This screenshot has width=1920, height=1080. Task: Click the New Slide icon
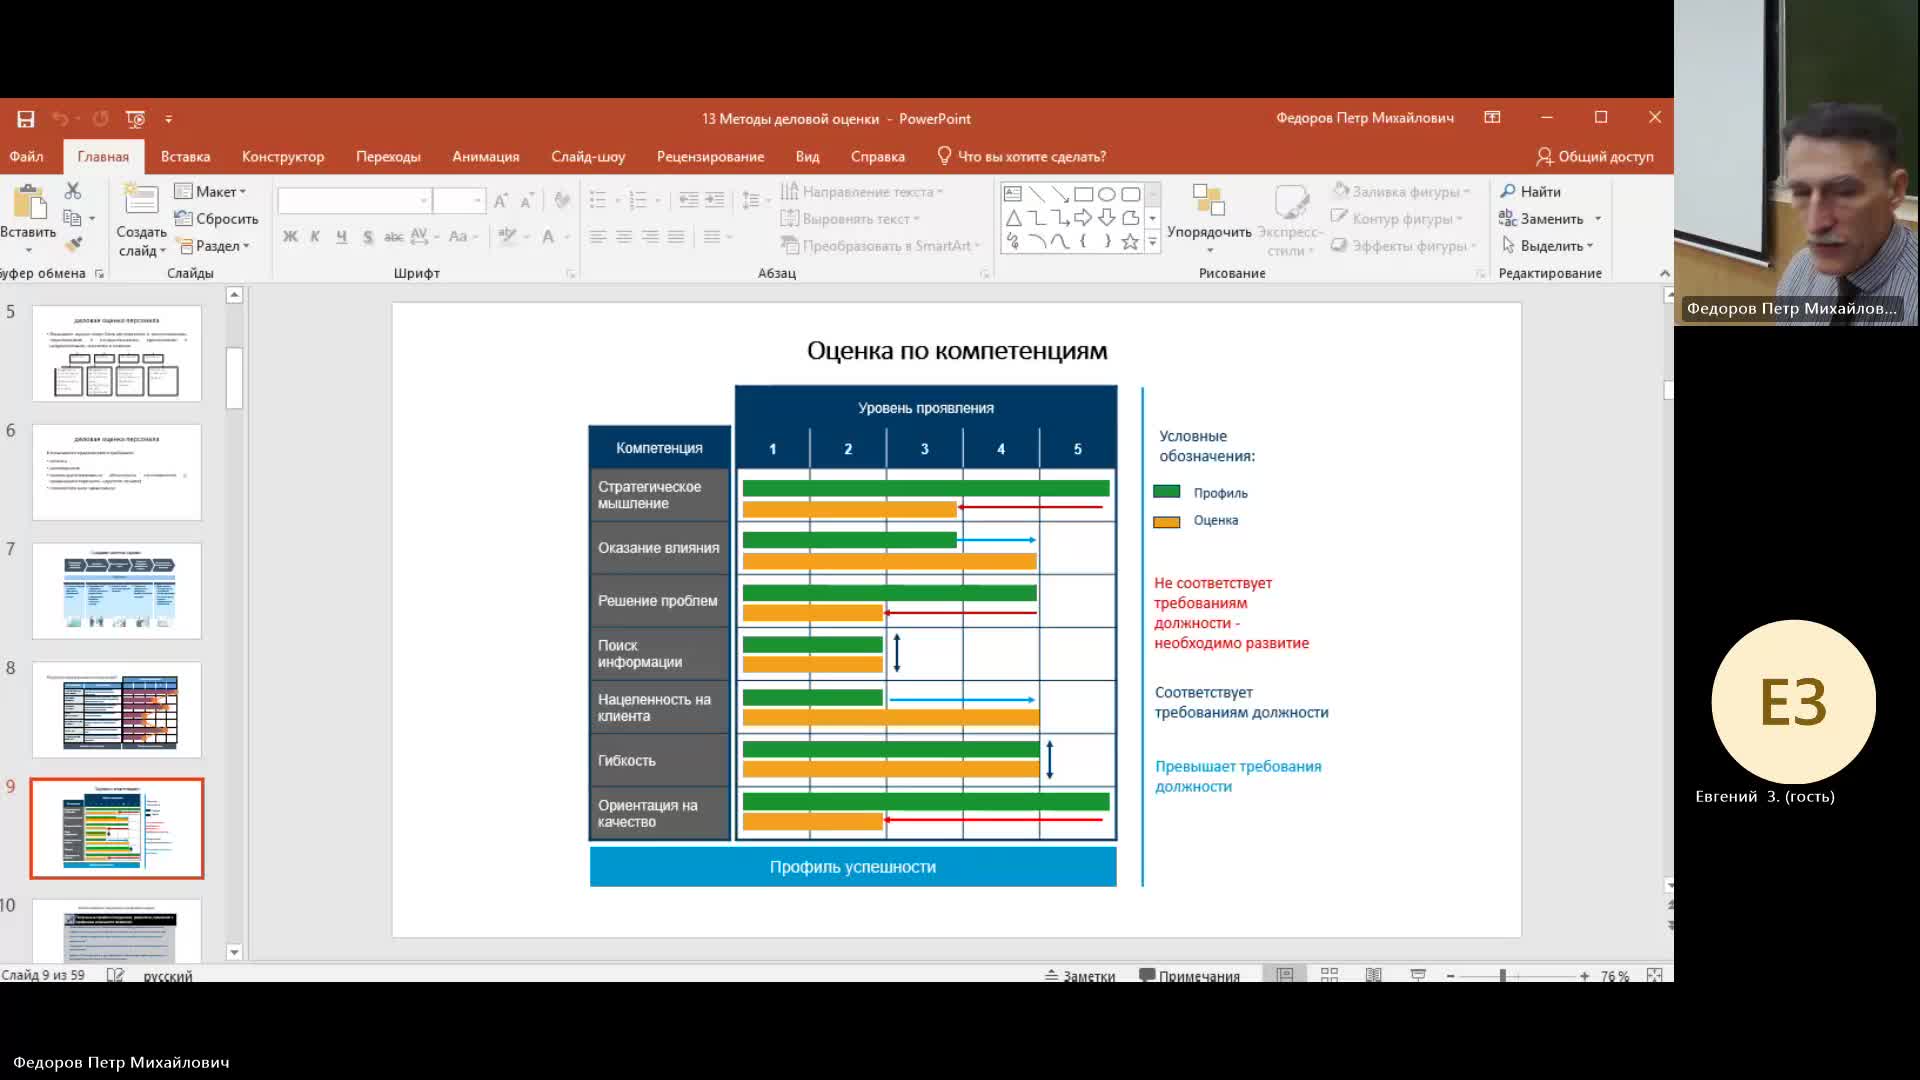tap(141, 200)
